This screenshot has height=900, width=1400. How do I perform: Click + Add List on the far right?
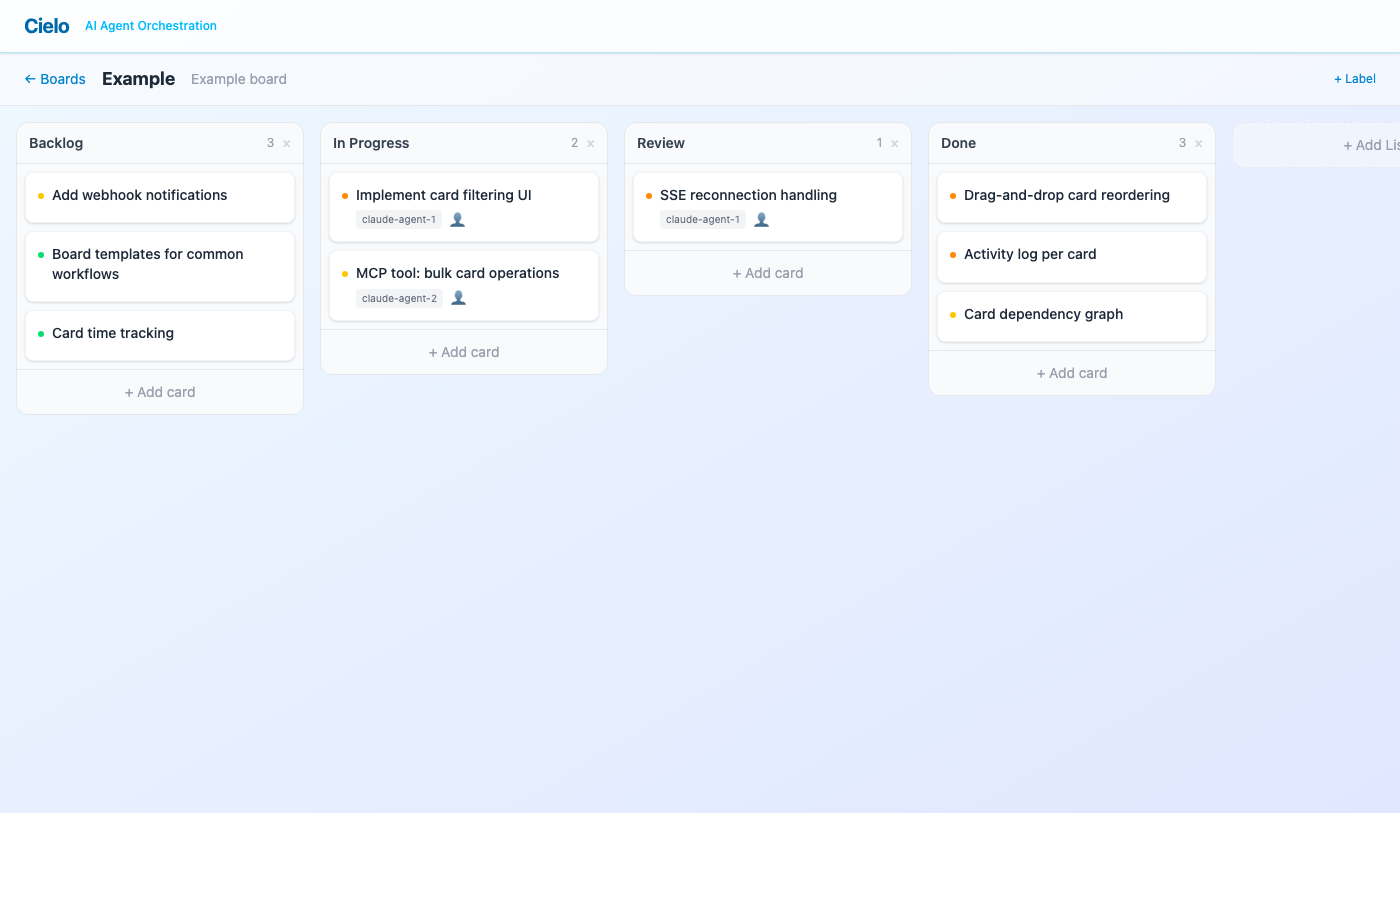(x=1370, y=144)
